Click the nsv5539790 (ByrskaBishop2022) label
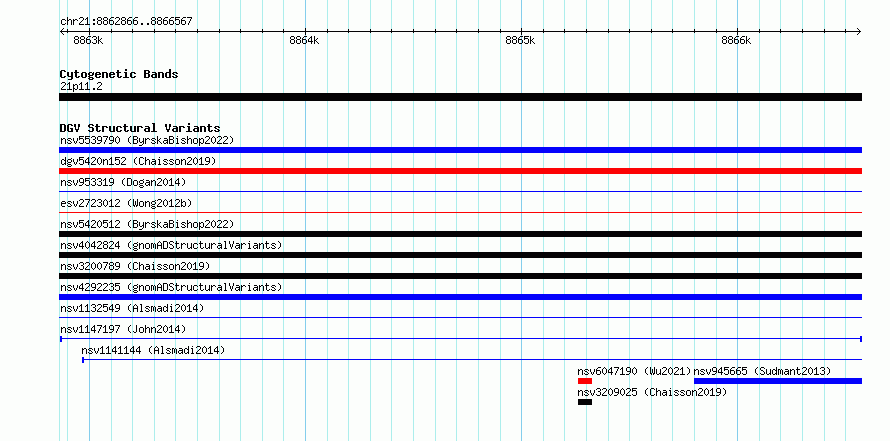The image size is (890, 441). [147, 140]
